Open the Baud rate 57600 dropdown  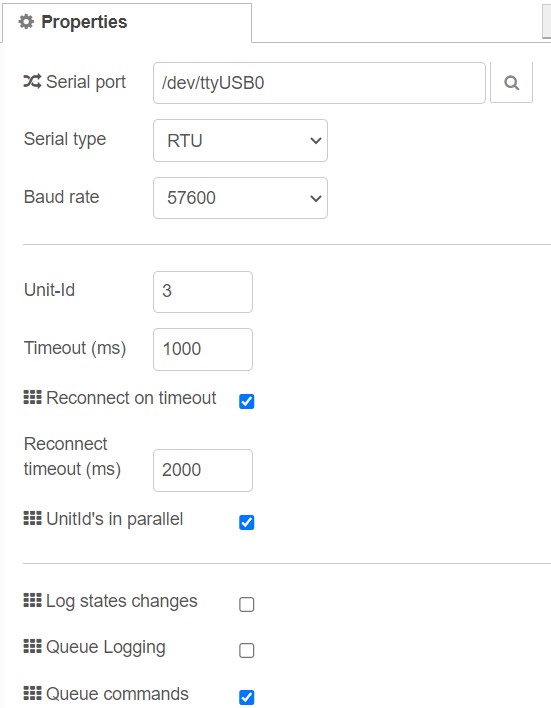(x=240, y=198)
